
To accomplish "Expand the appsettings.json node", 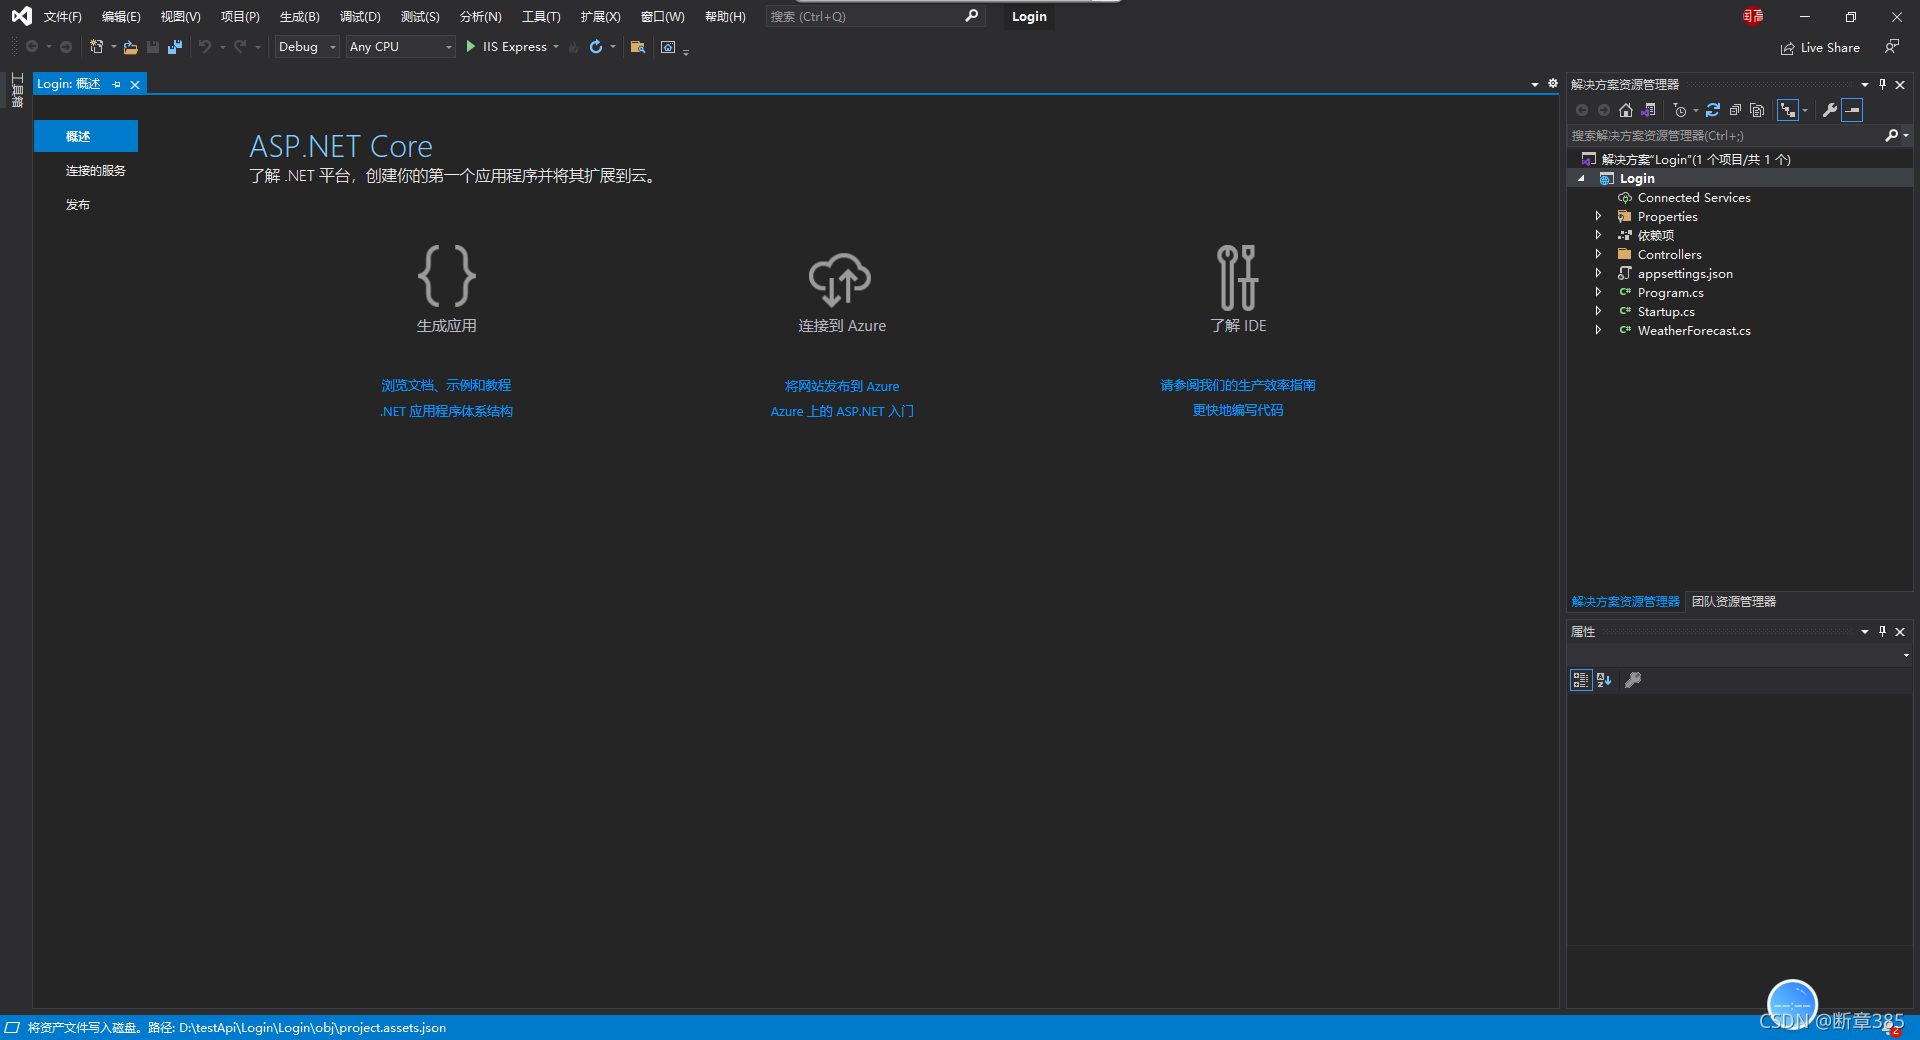I will pos(1598,273).
